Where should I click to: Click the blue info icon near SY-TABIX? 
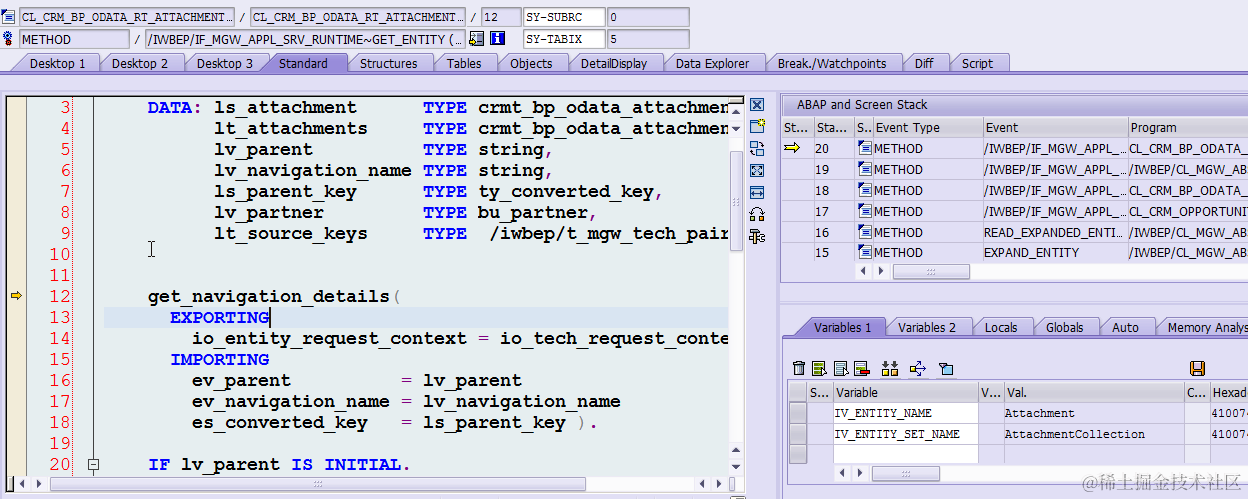click(x=497, y=39)
